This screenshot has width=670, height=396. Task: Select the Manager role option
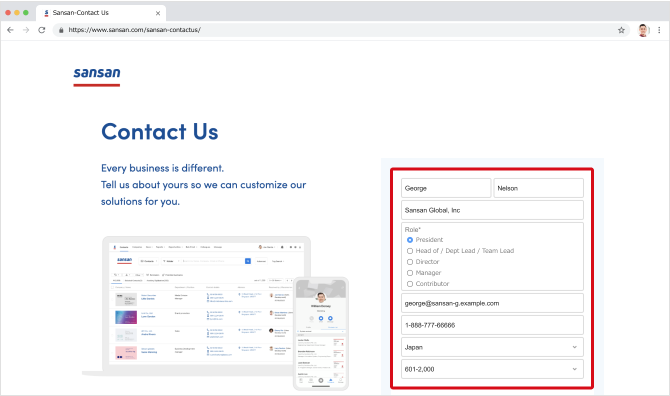pos(410,273)
